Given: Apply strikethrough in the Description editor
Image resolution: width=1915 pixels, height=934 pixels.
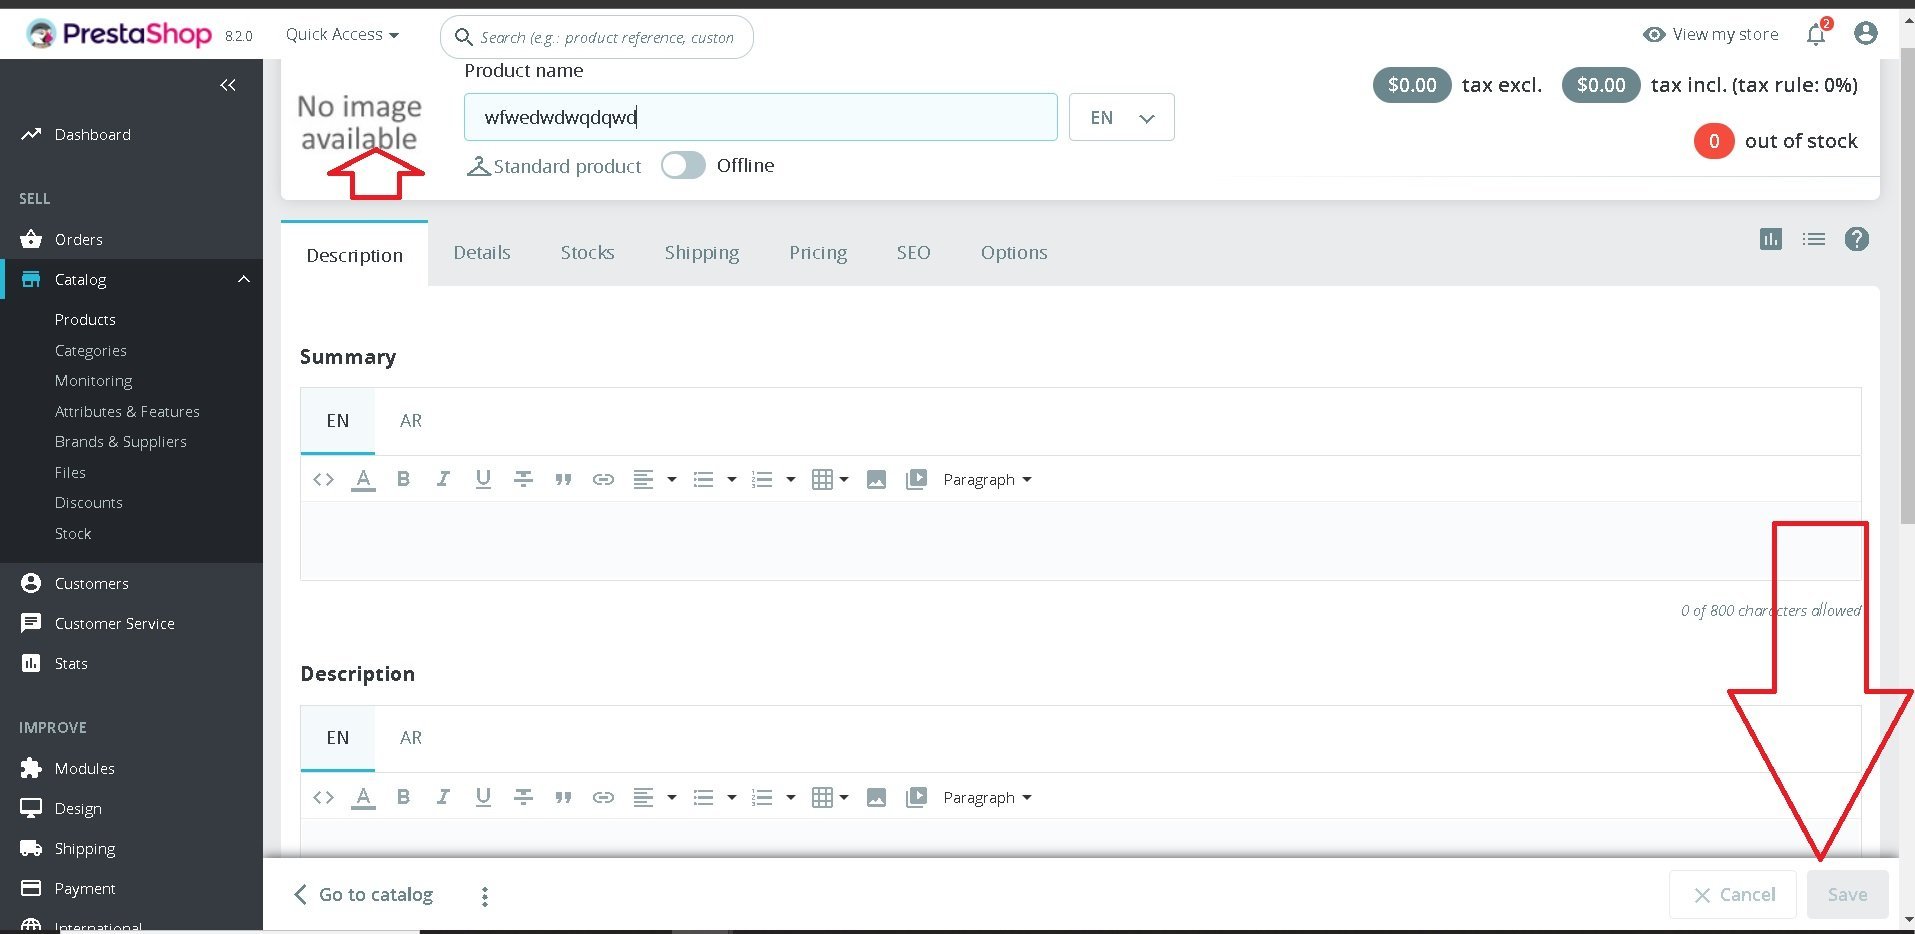Looking at the screenshot, I should tap(523, 798).
